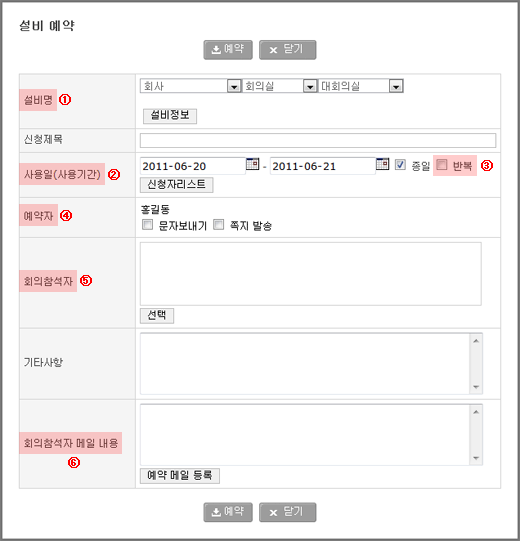The image size is (520, 541).
Task: Focus the 신청제목 input field
Action: pos(318,140)
